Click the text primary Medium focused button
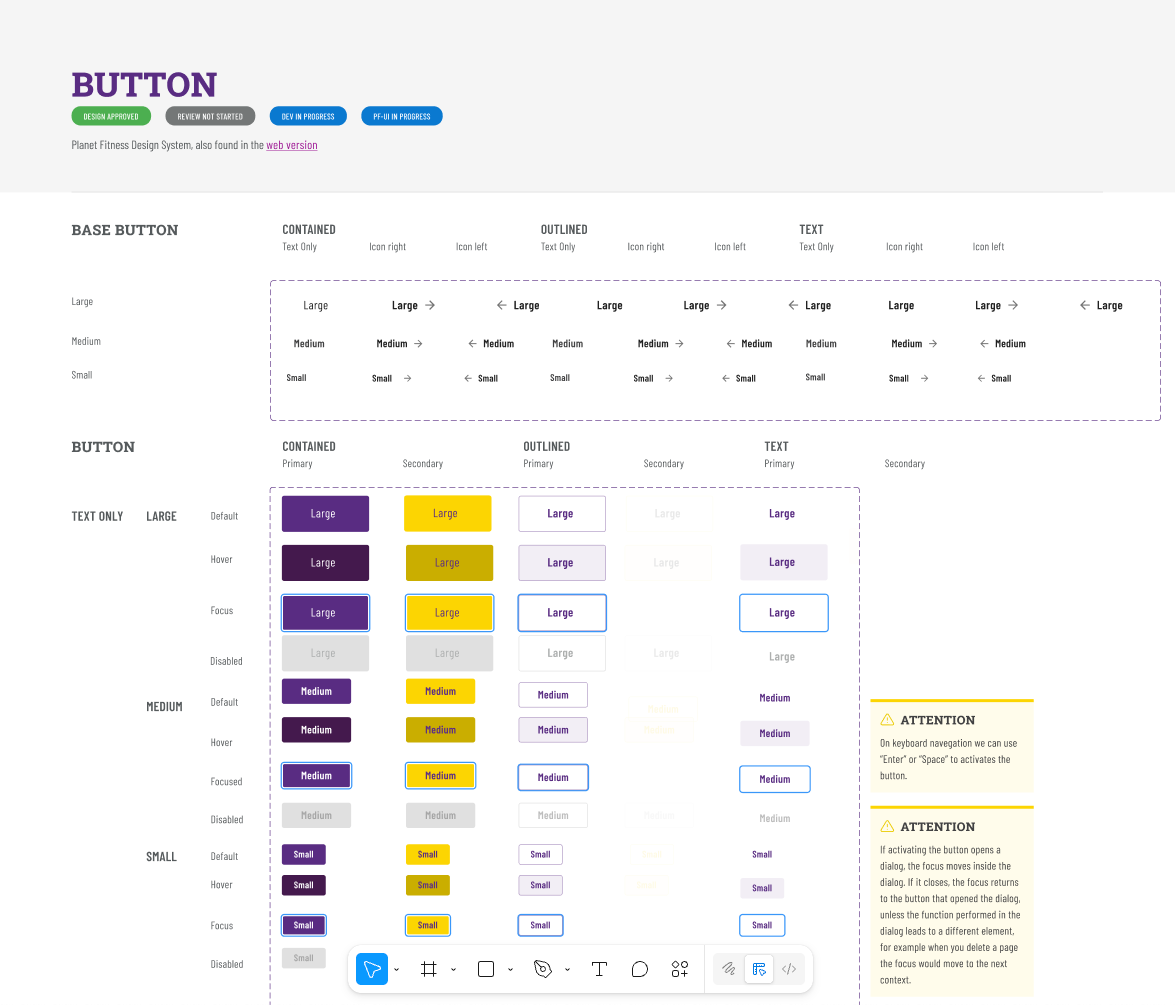The image size is (1175, 1005). [x=775, y=779]
